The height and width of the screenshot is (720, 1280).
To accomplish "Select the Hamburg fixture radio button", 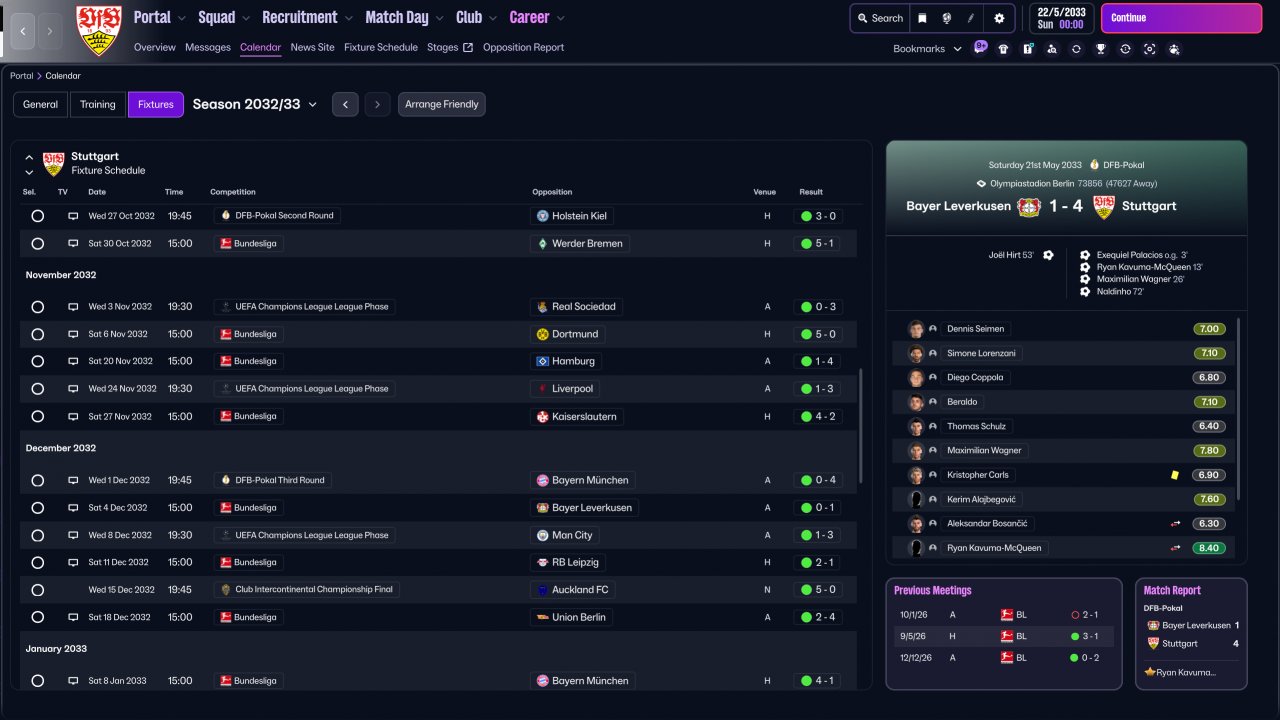I will click(x=37, y=362).
